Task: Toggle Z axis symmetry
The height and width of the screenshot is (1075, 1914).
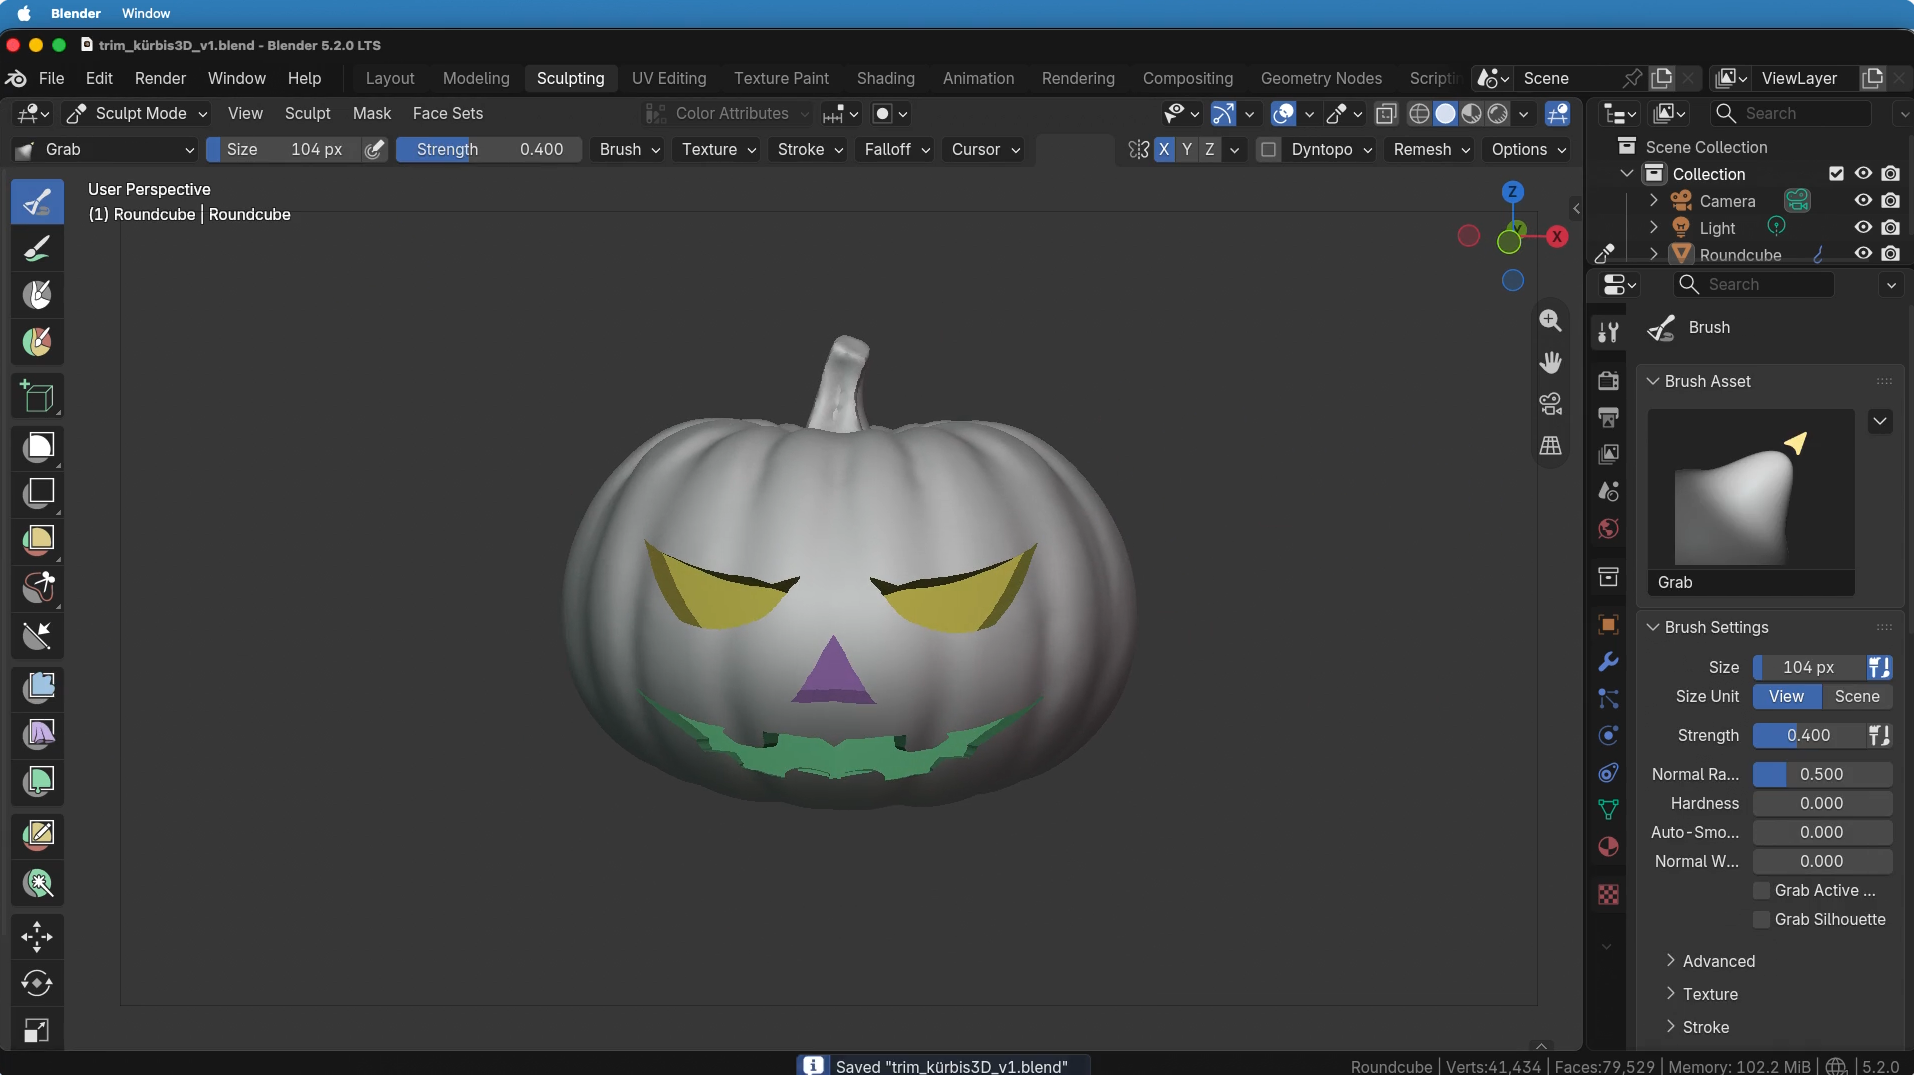Action: [1210, 149]
